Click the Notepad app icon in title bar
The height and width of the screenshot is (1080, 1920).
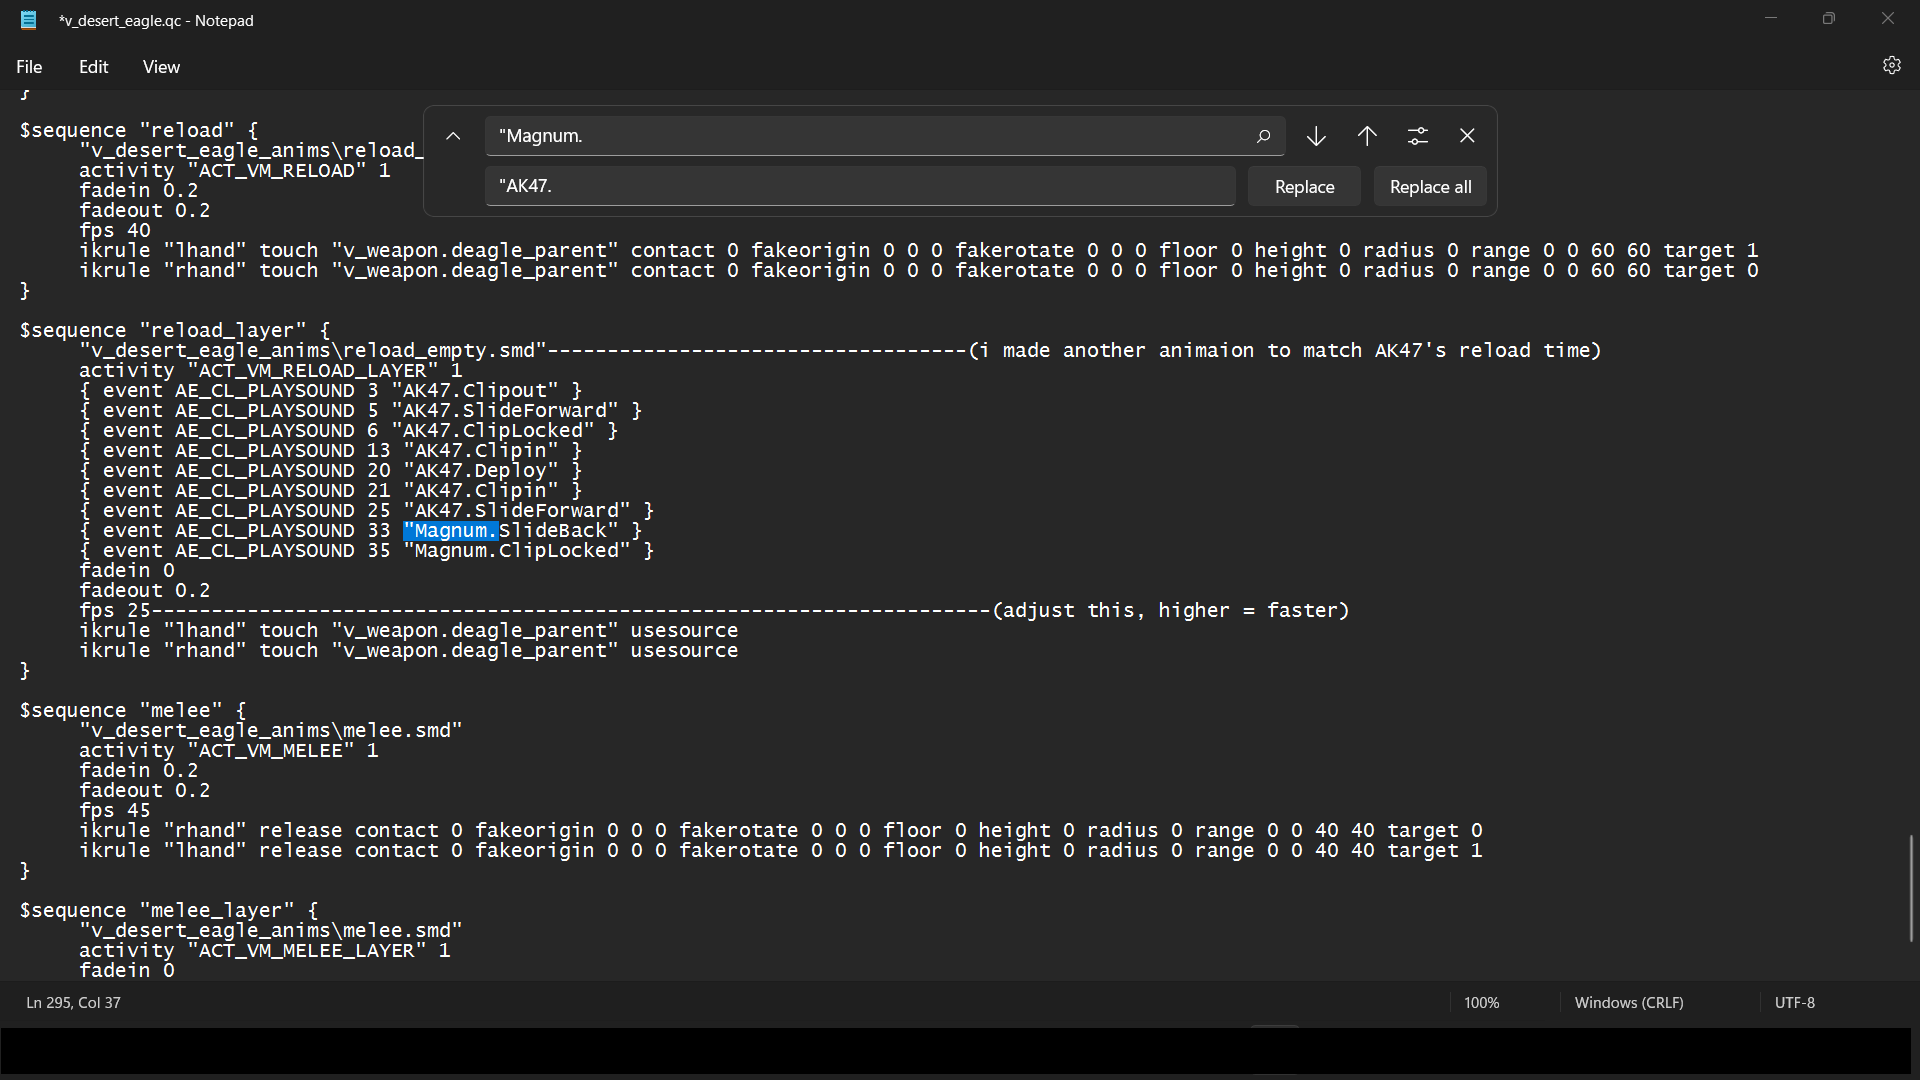point(29,20)
